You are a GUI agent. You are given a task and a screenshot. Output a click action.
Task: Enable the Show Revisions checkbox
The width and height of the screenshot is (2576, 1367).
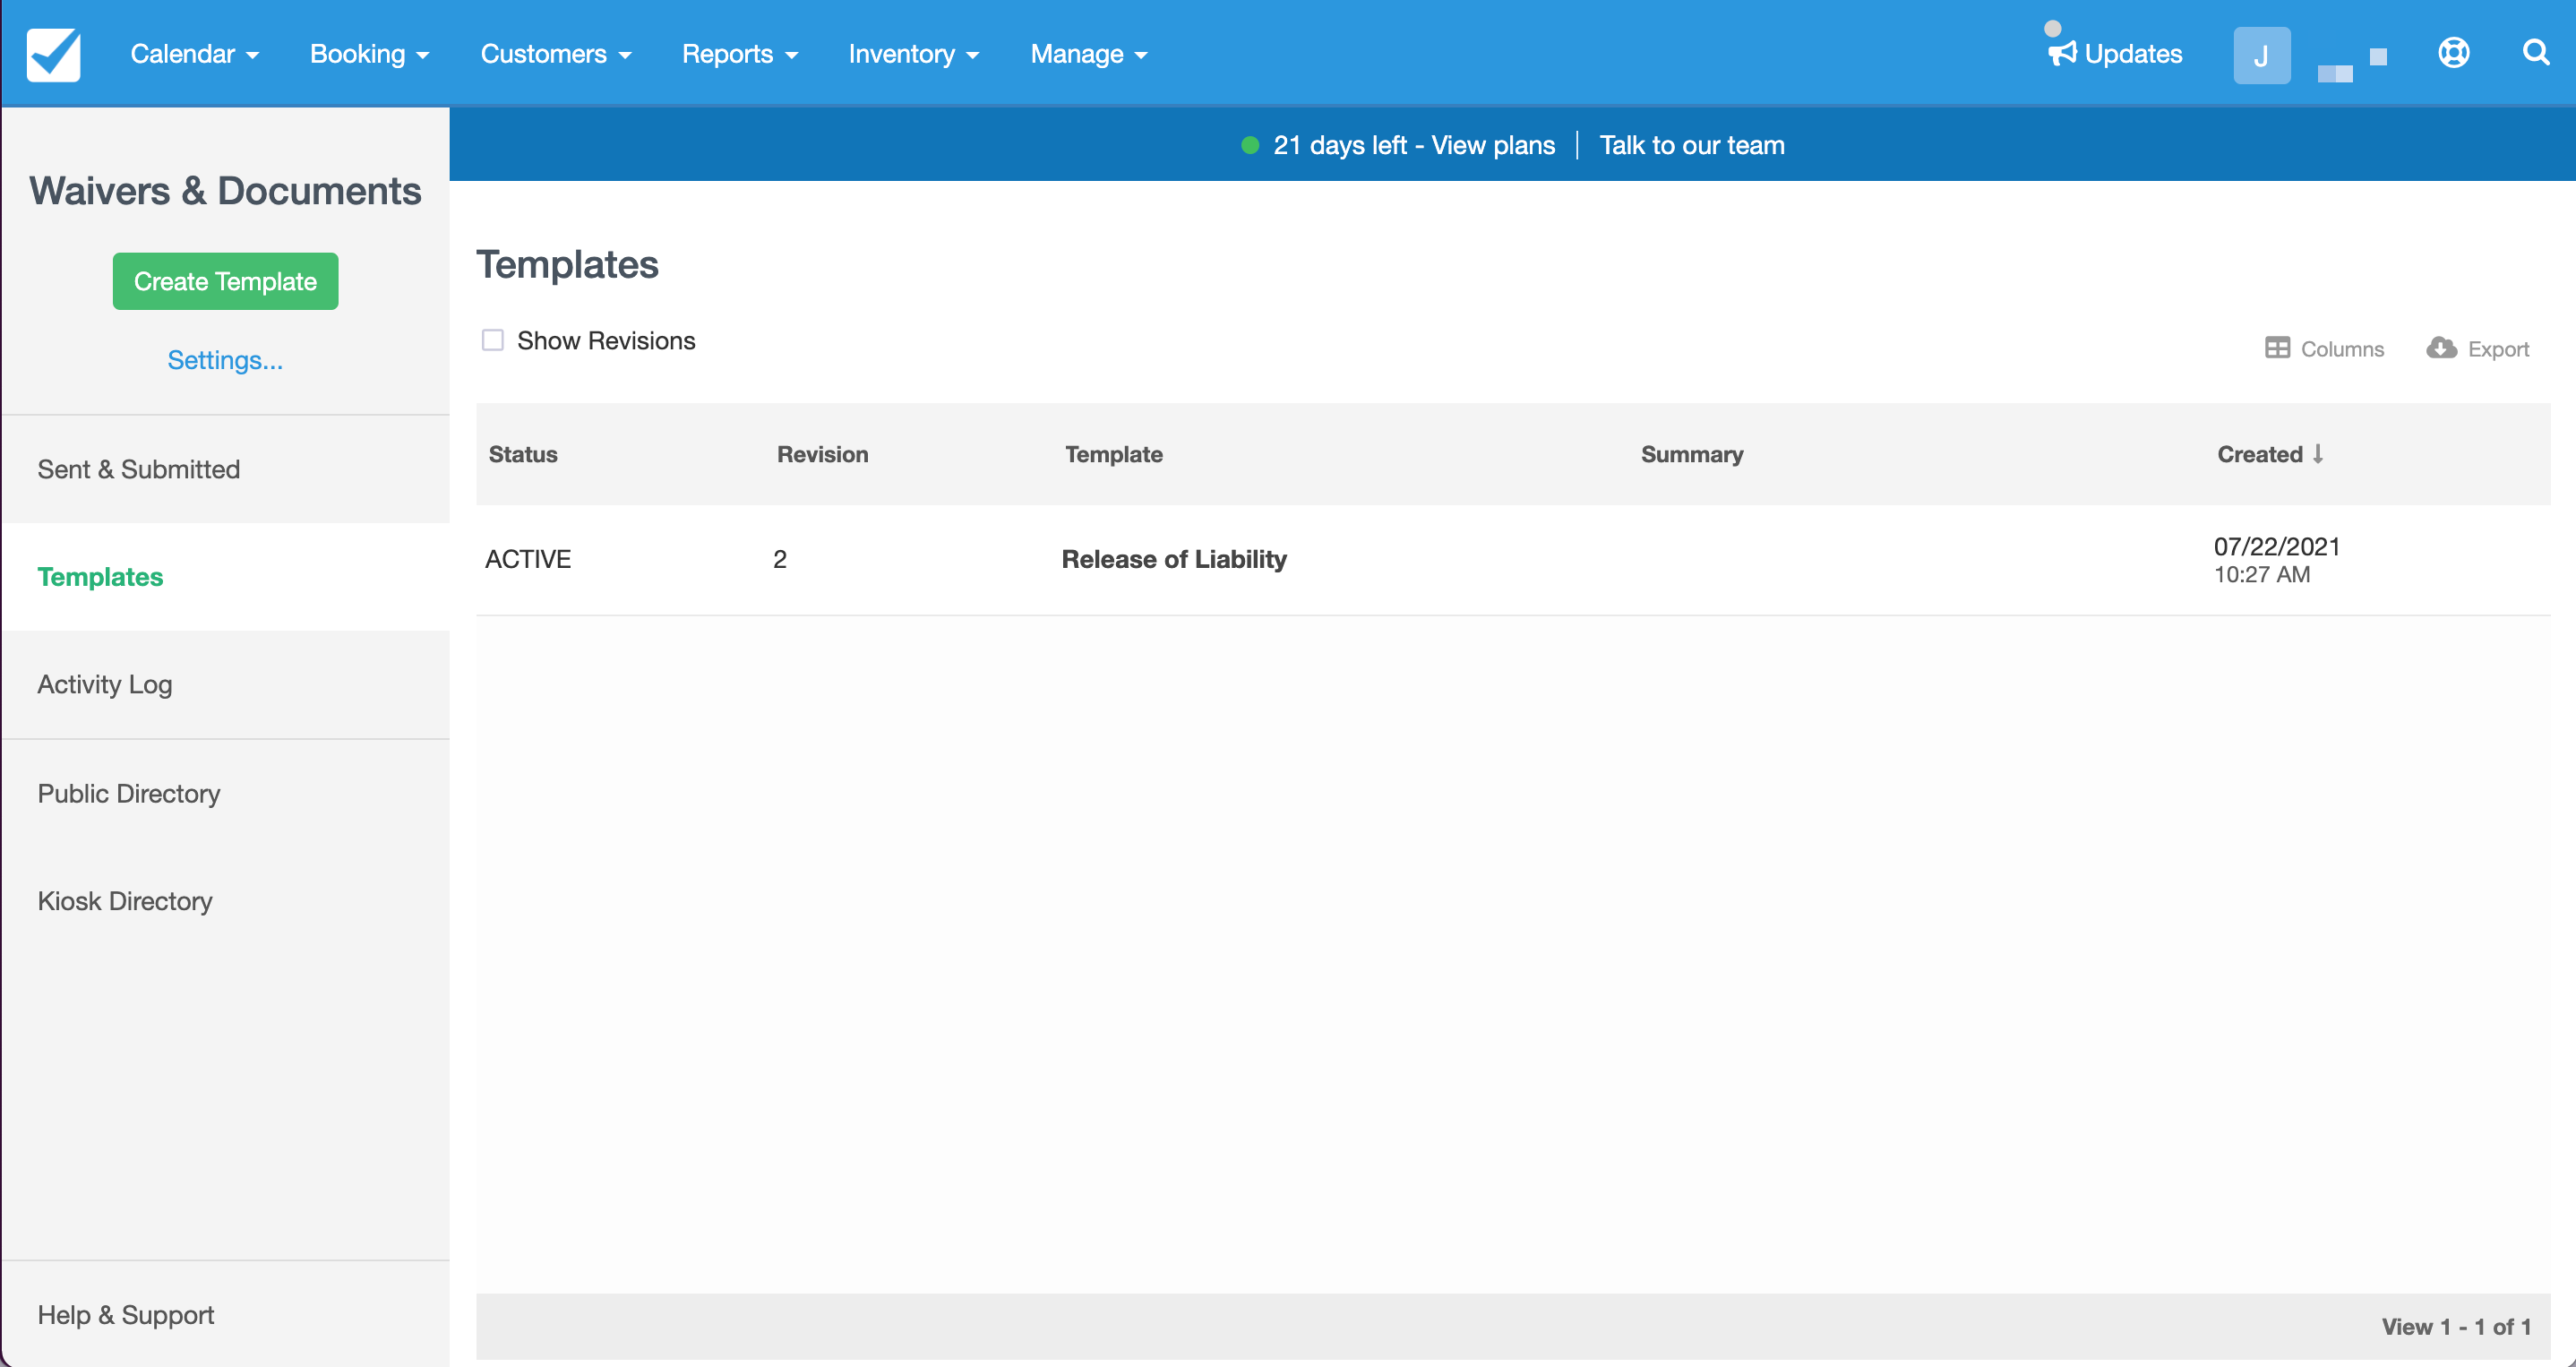(492, 340)
